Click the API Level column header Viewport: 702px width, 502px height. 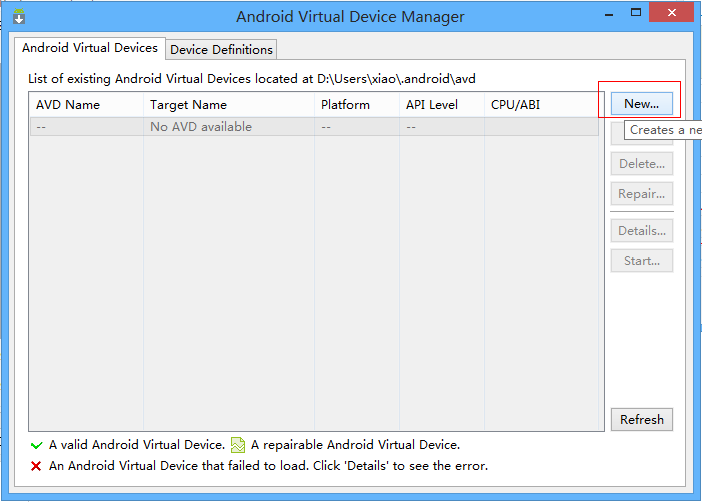442,105
